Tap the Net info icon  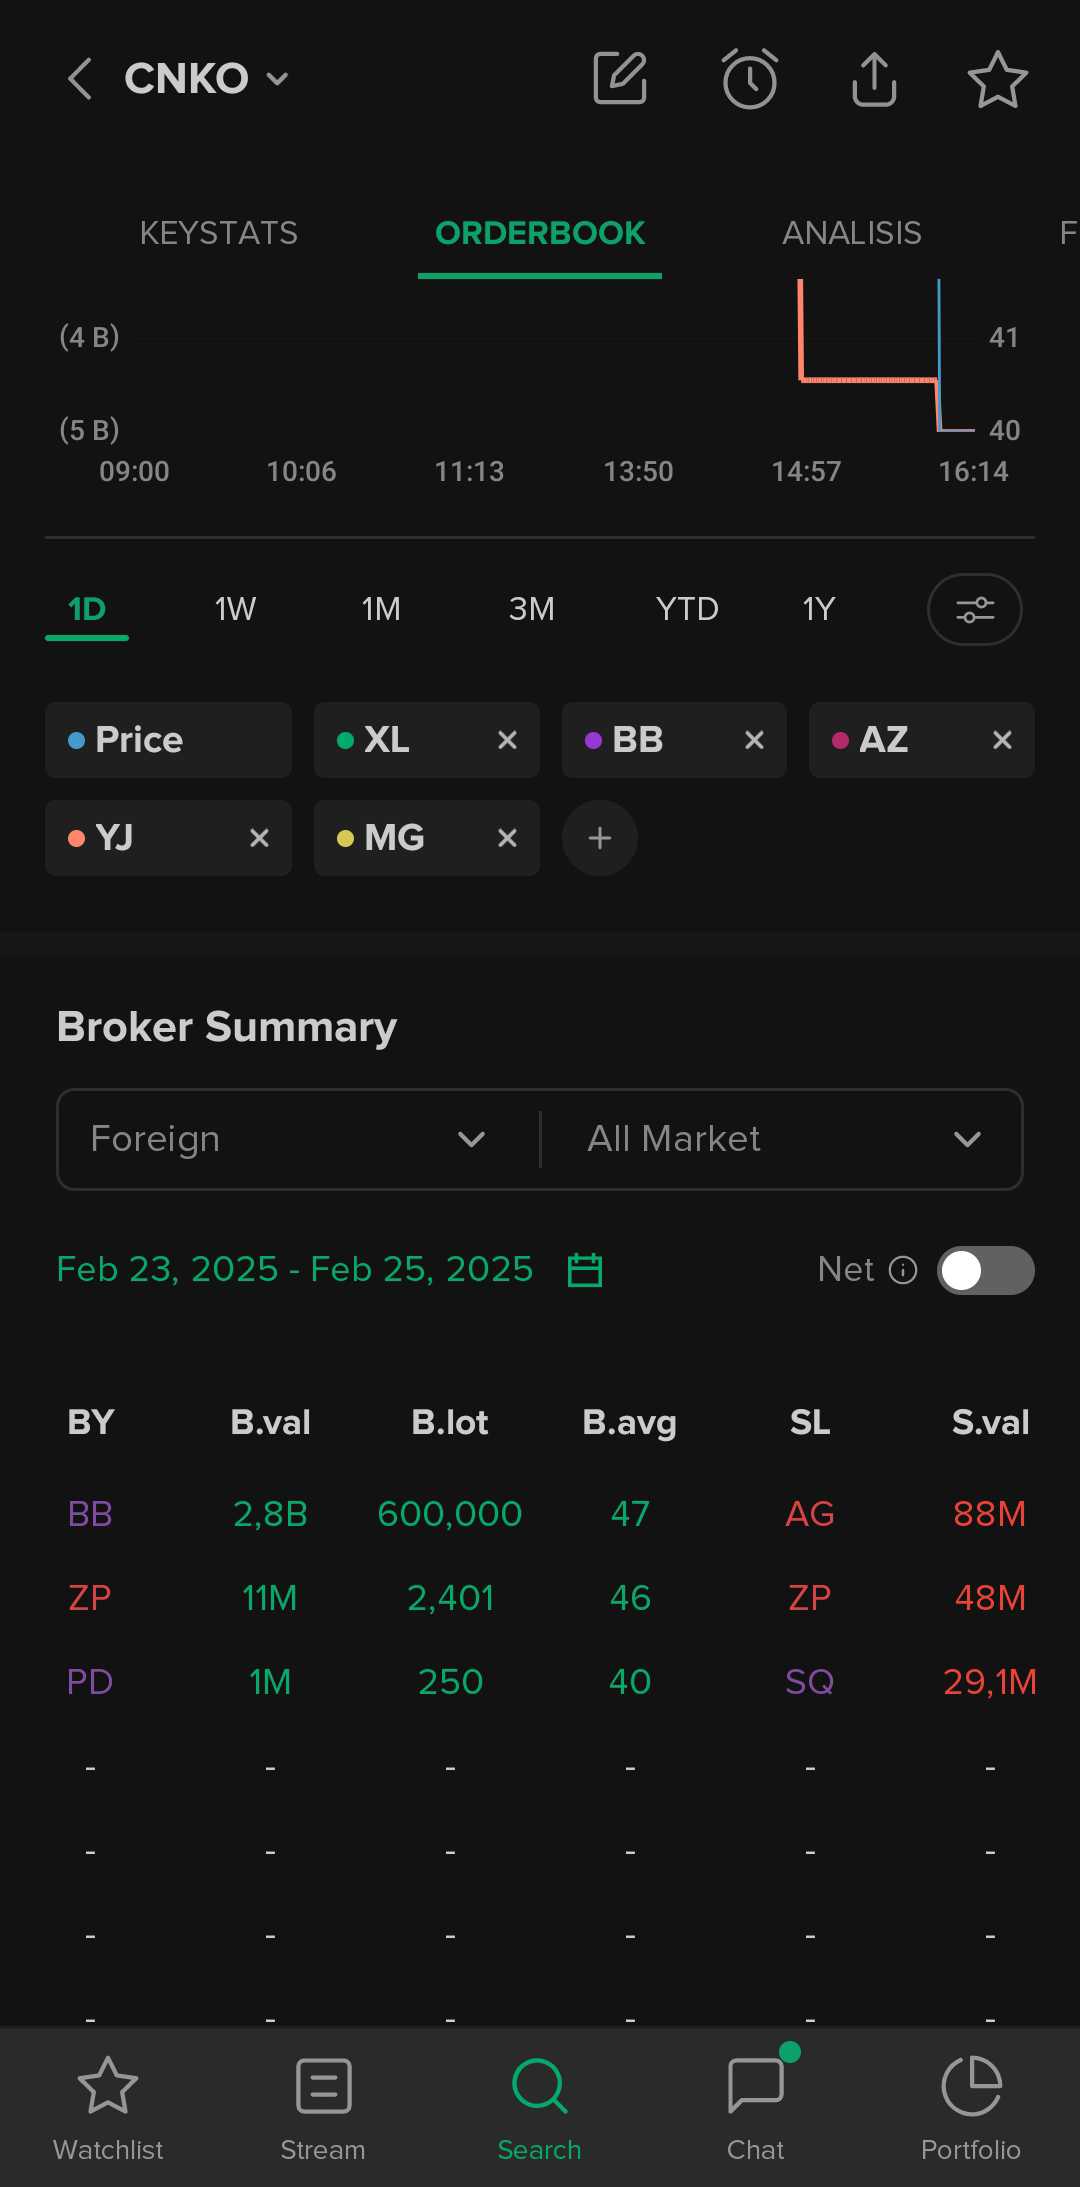903,1270
